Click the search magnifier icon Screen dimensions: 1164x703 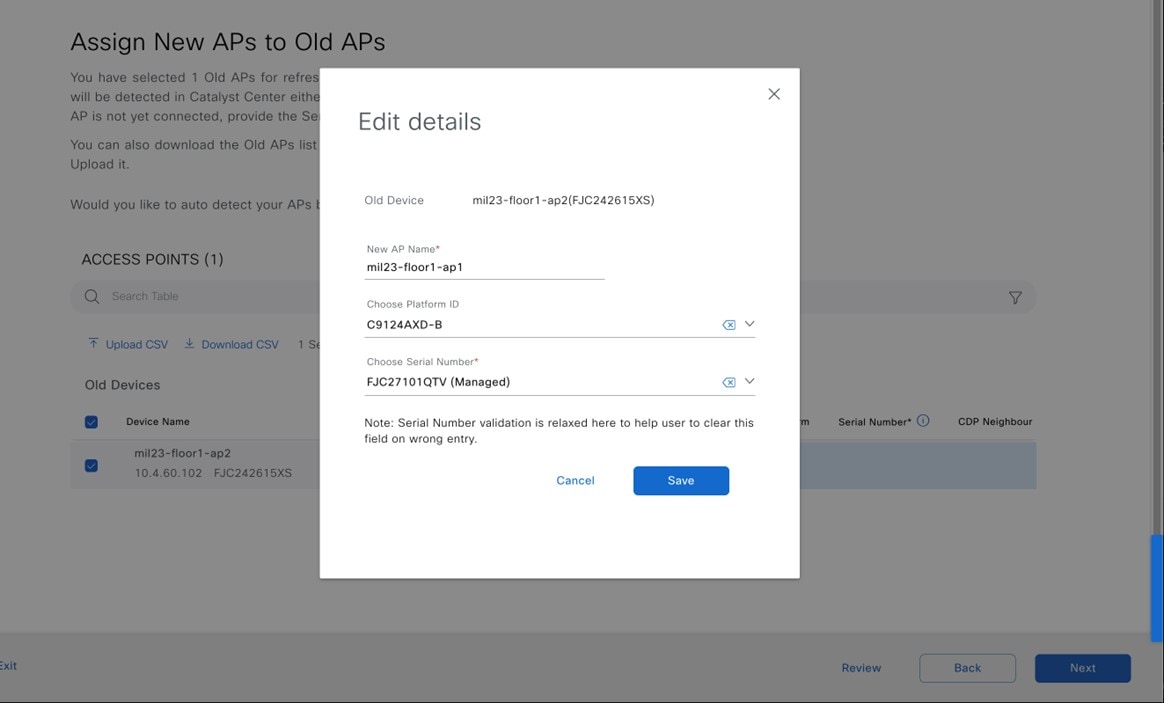[92, 296]
